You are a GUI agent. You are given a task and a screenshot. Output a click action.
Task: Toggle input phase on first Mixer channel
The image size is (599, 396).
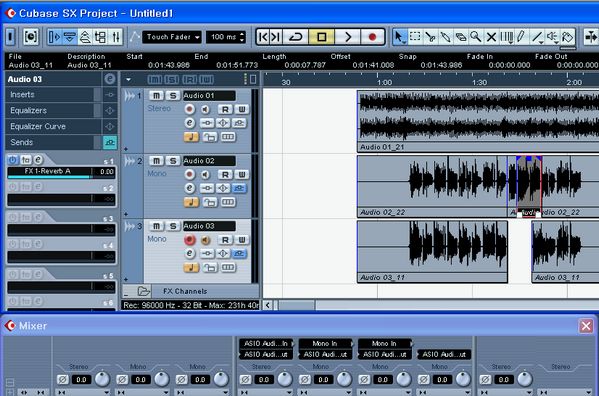click(x=63, y=380)
